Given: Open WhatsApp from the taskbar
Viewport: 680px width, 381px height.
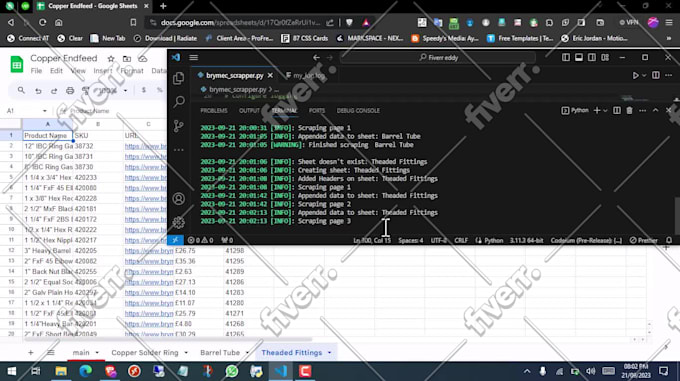Looking at the screenshot, I should [x=232, y=371].
